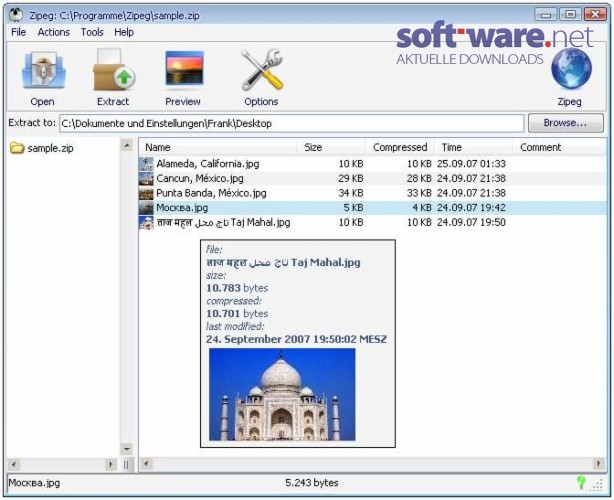Click the Punta Banda, México.jpg thumbnail icon
The width and height of the screenshot is (614, 500).
pyautogui.click(x=146, y=193)
